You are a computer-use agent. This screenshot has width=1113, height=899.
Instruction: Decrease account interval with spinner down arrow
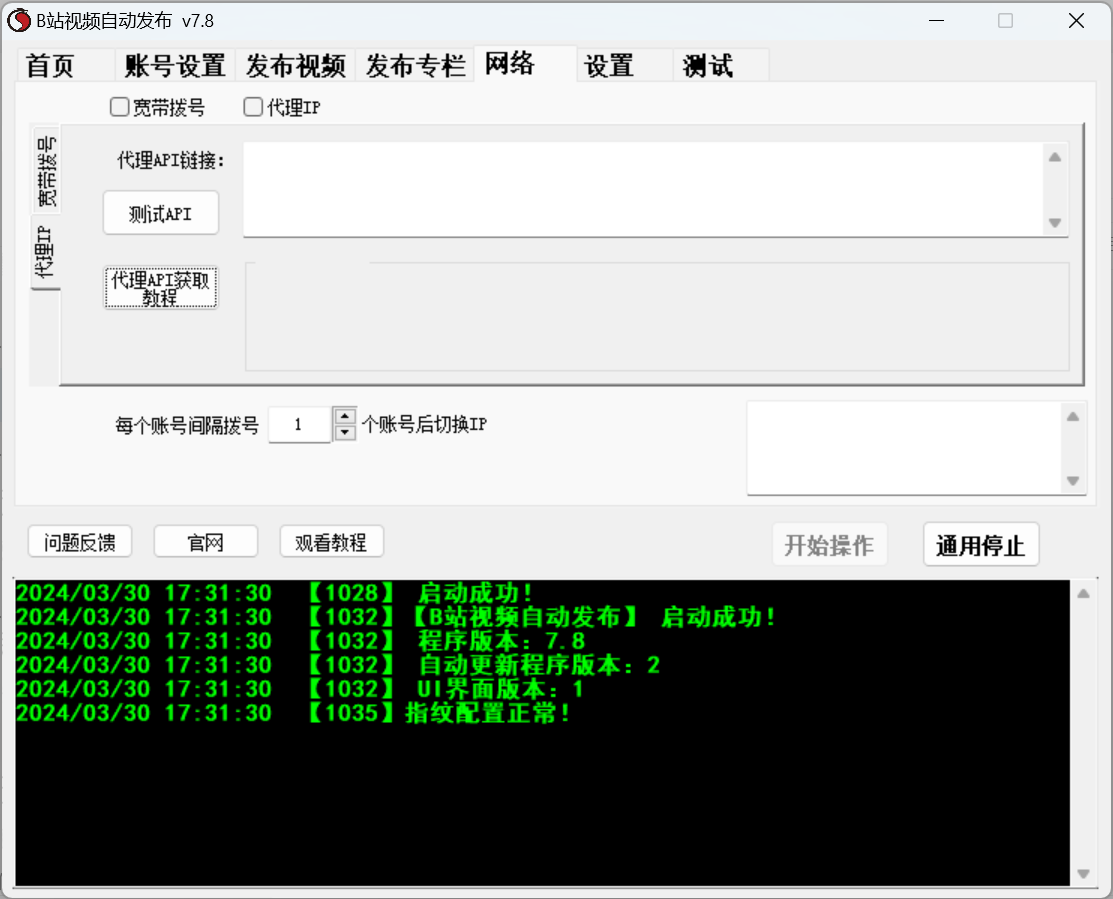pos(345,432)
